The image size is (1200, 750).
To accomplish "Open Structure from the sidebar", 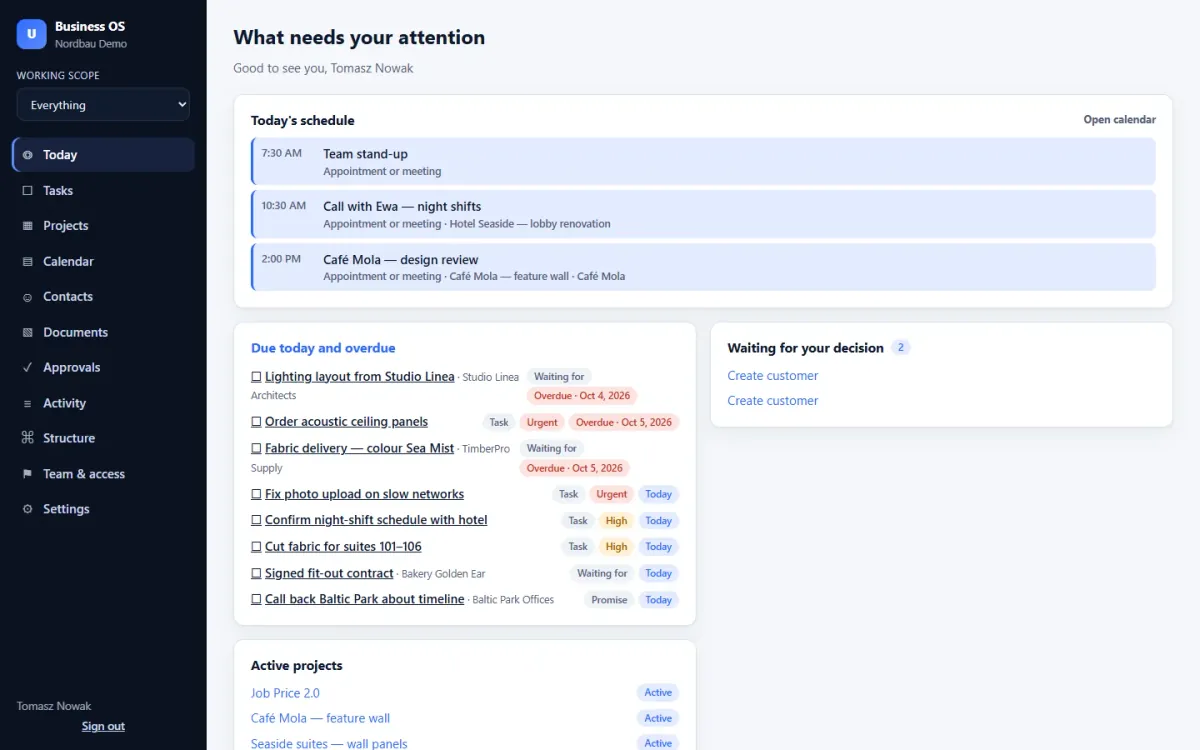I will point(103,438).
